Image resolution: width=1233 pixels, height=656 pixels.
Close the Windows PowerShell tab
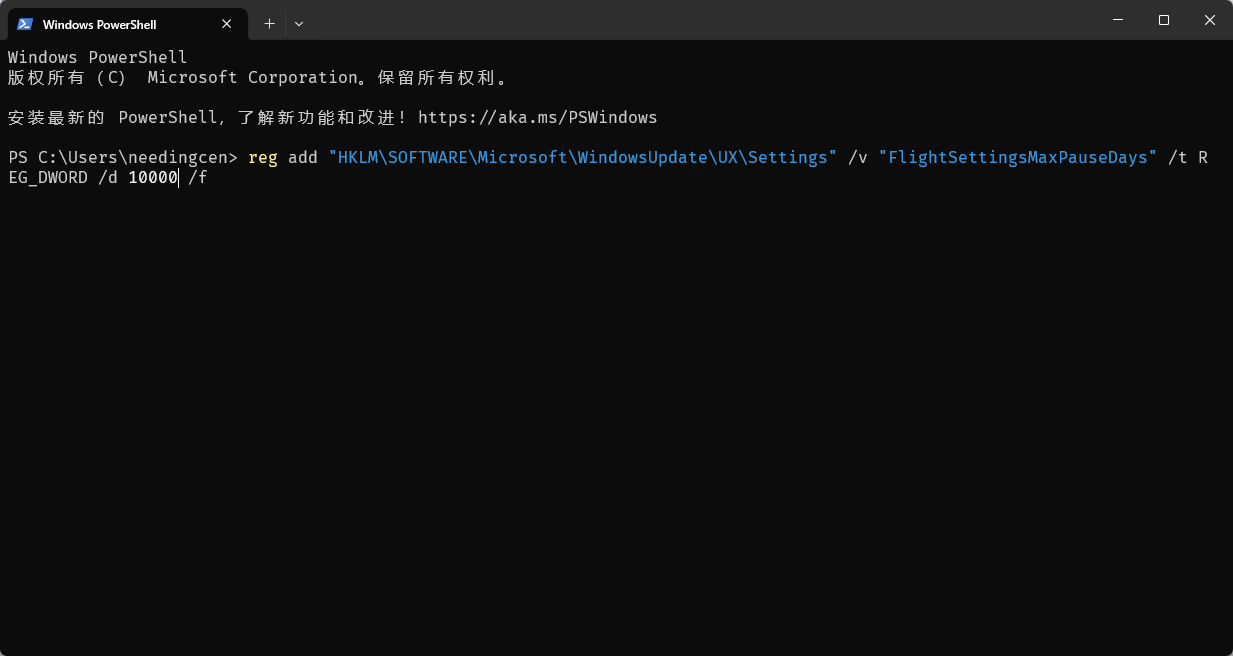pos(227,24)
